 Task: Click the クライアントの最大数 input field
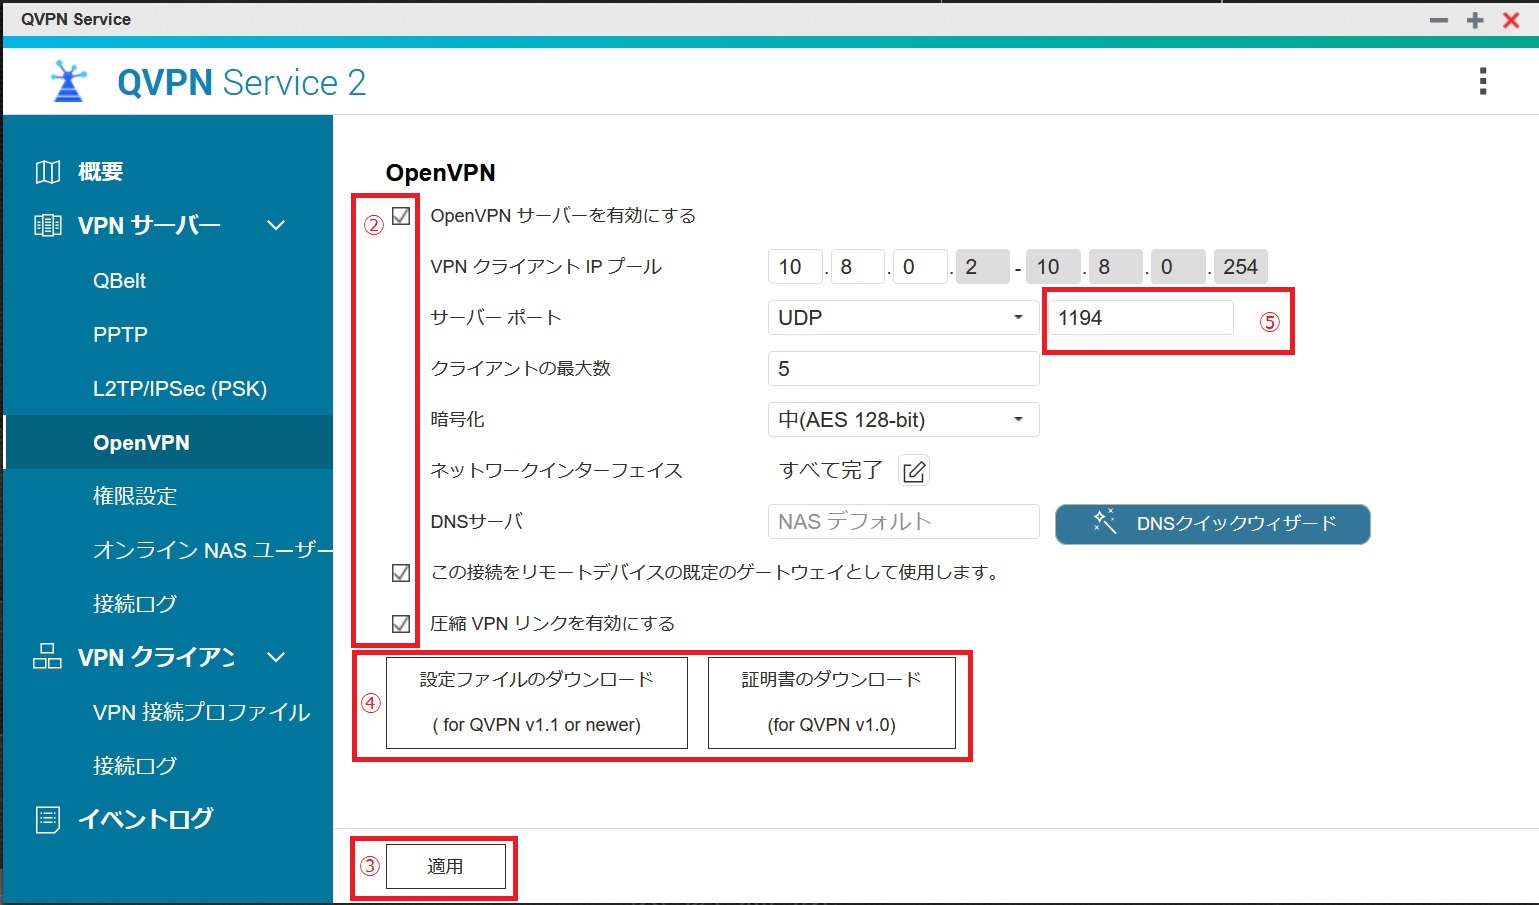903,369
